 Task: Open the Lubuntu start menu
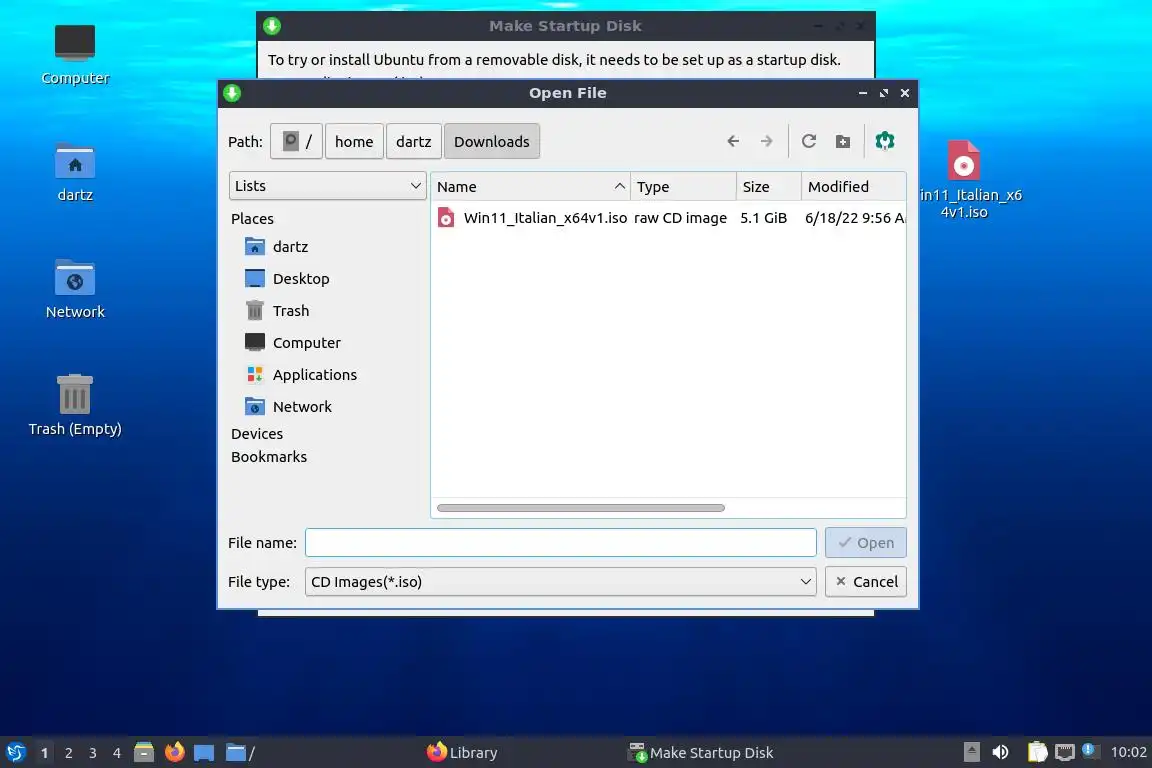click(15, 752)
